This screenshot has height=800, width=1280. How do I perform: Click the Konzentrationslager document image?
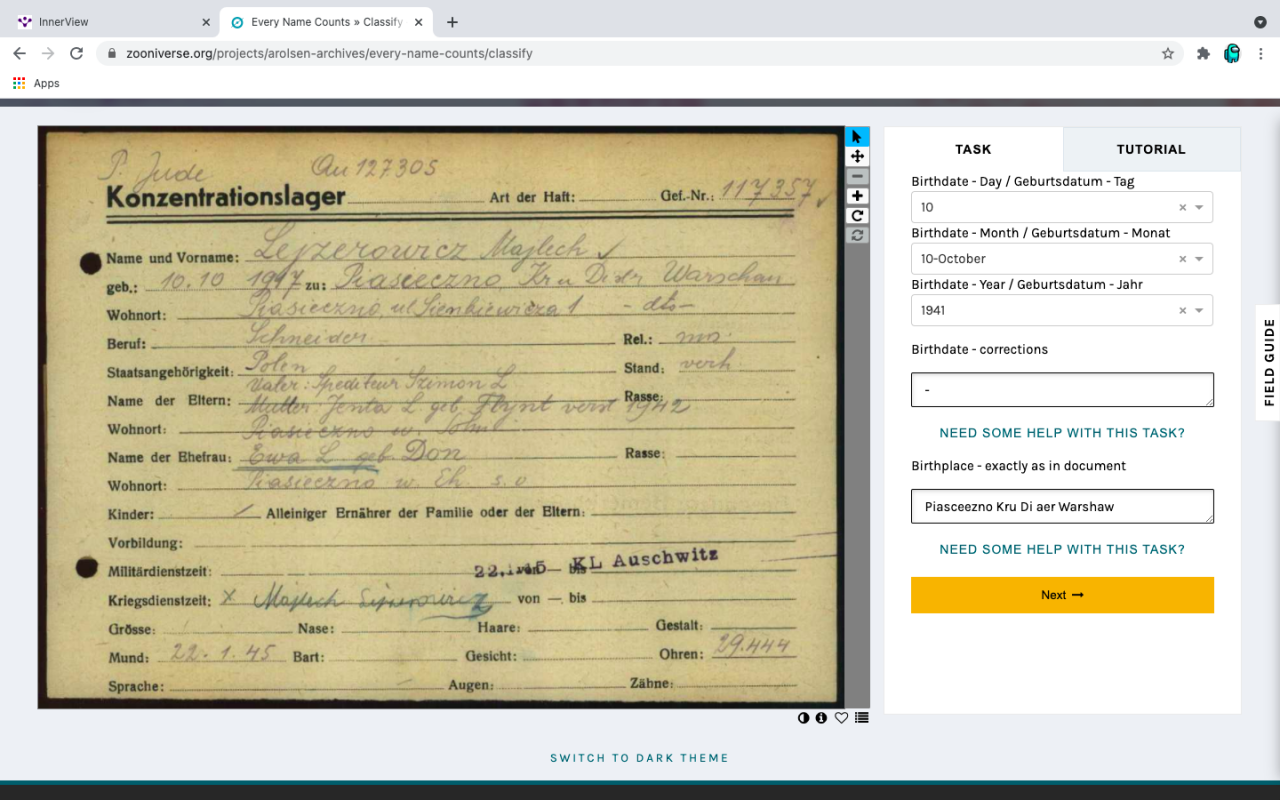[x=441, y=417]
